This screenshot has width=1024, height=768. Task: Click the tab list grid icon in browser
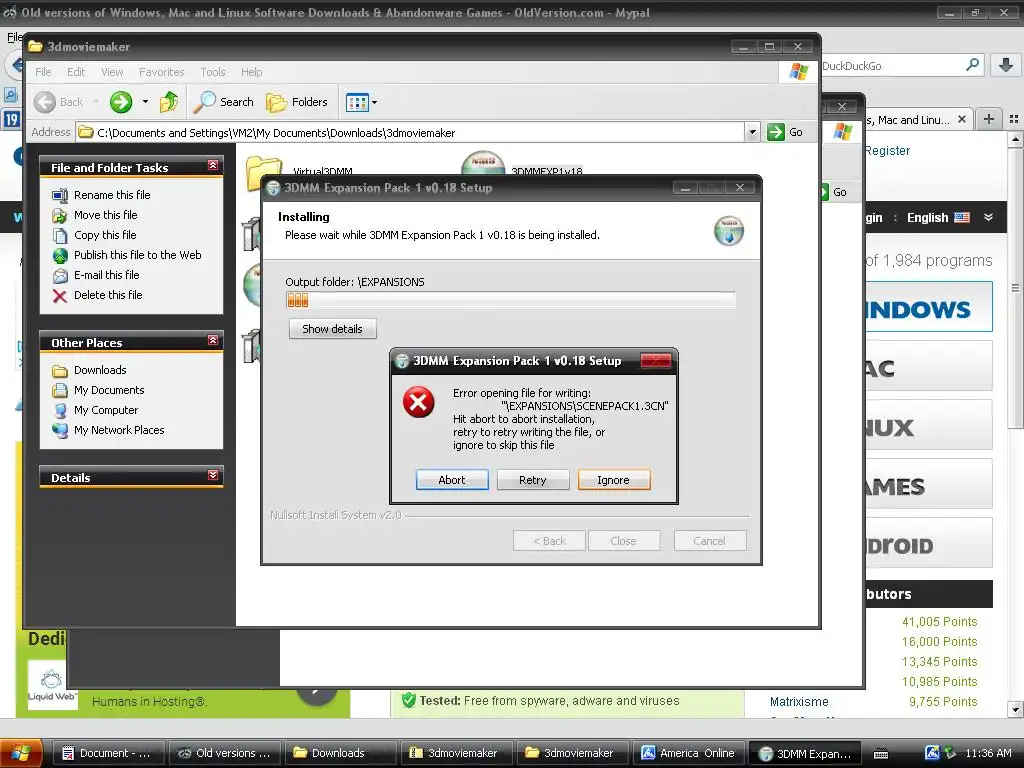1014,119
